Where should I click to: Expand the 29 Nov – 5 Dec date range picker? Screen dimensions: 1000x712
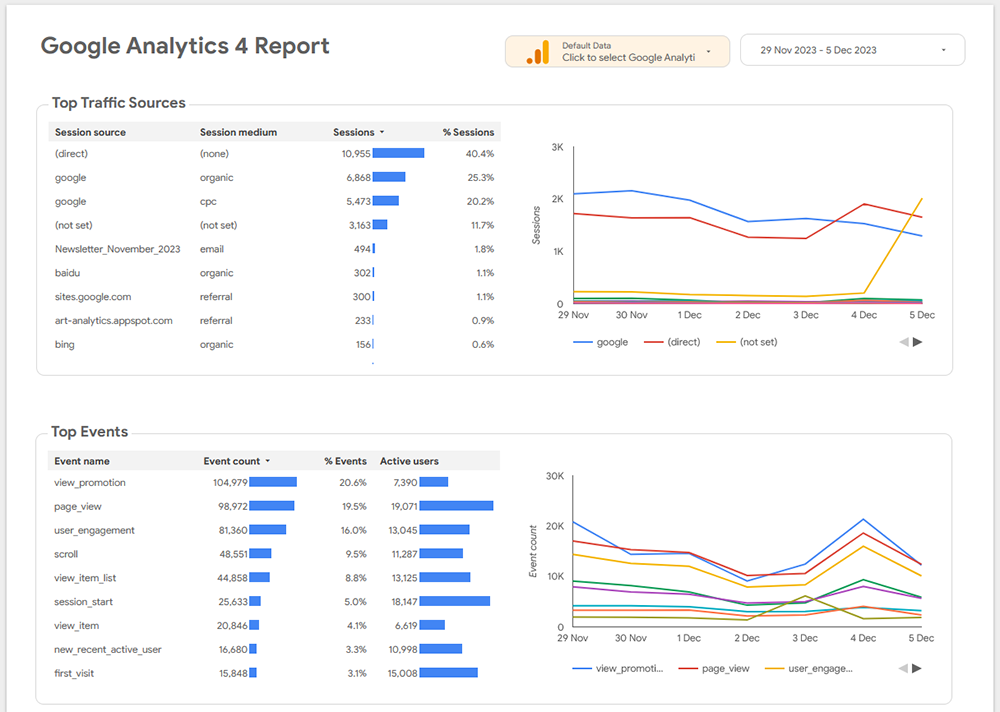click(x=852, y=50)
